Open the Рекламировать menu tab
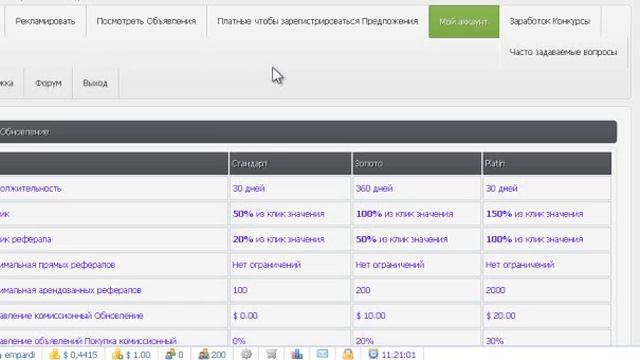Screen dimensions: 640x360 45,21
